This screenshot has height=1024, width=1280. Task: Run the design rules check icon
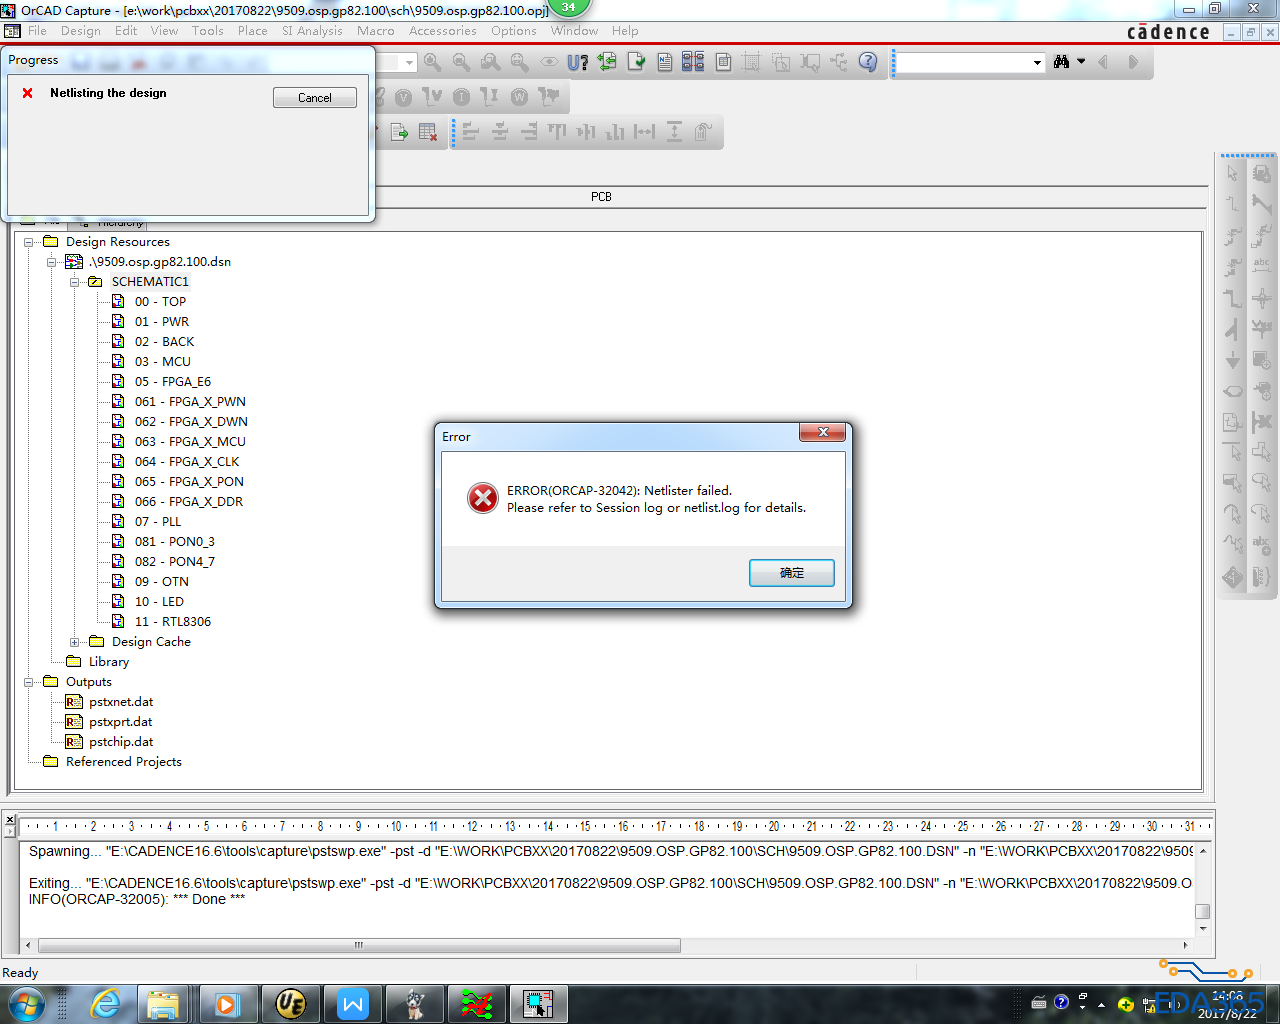point(636,62)
